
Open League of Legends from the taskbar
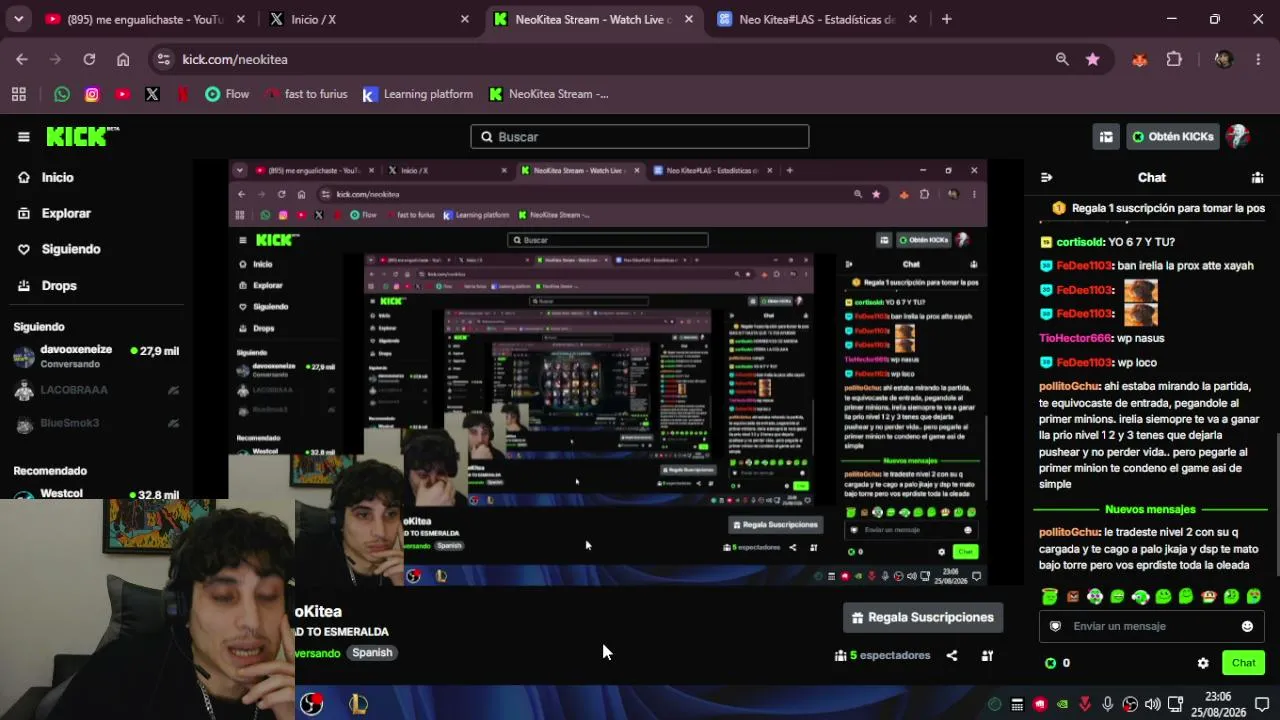(358, 704)
